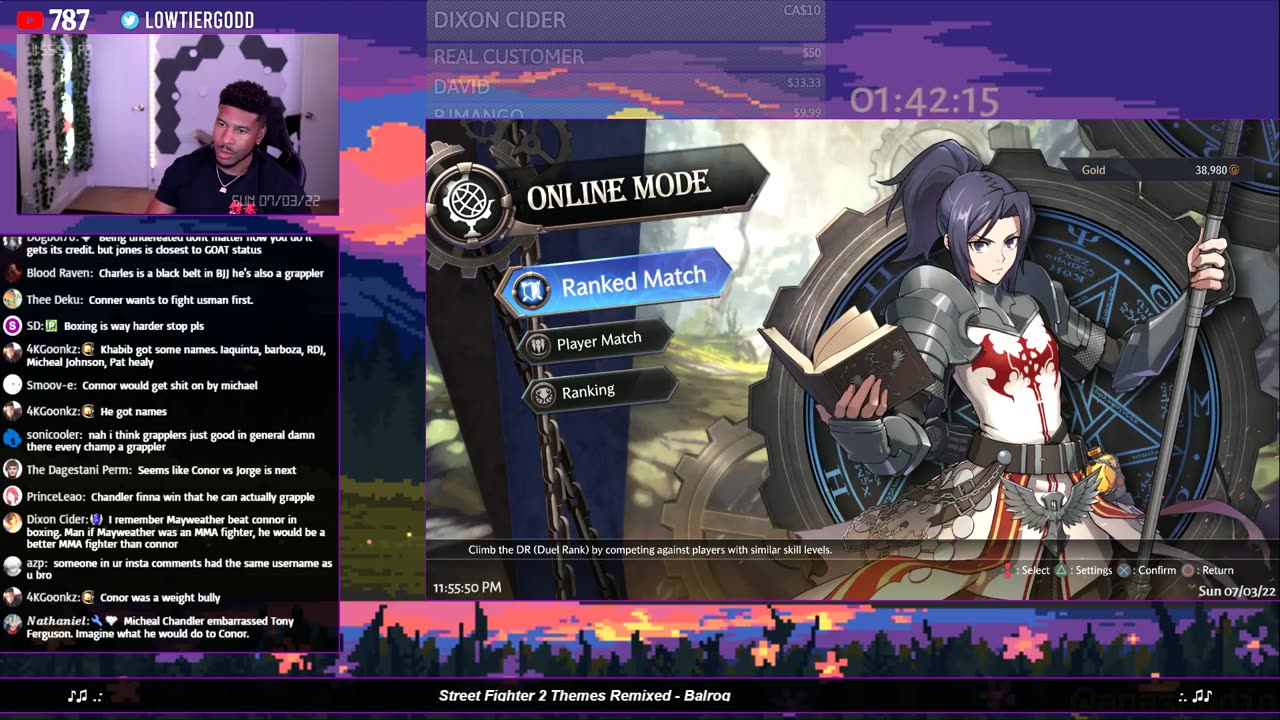This screenshot has height=720, width=1280.
Task: Click the Street Fighter 2 song title
Action: tap(585, 696)
